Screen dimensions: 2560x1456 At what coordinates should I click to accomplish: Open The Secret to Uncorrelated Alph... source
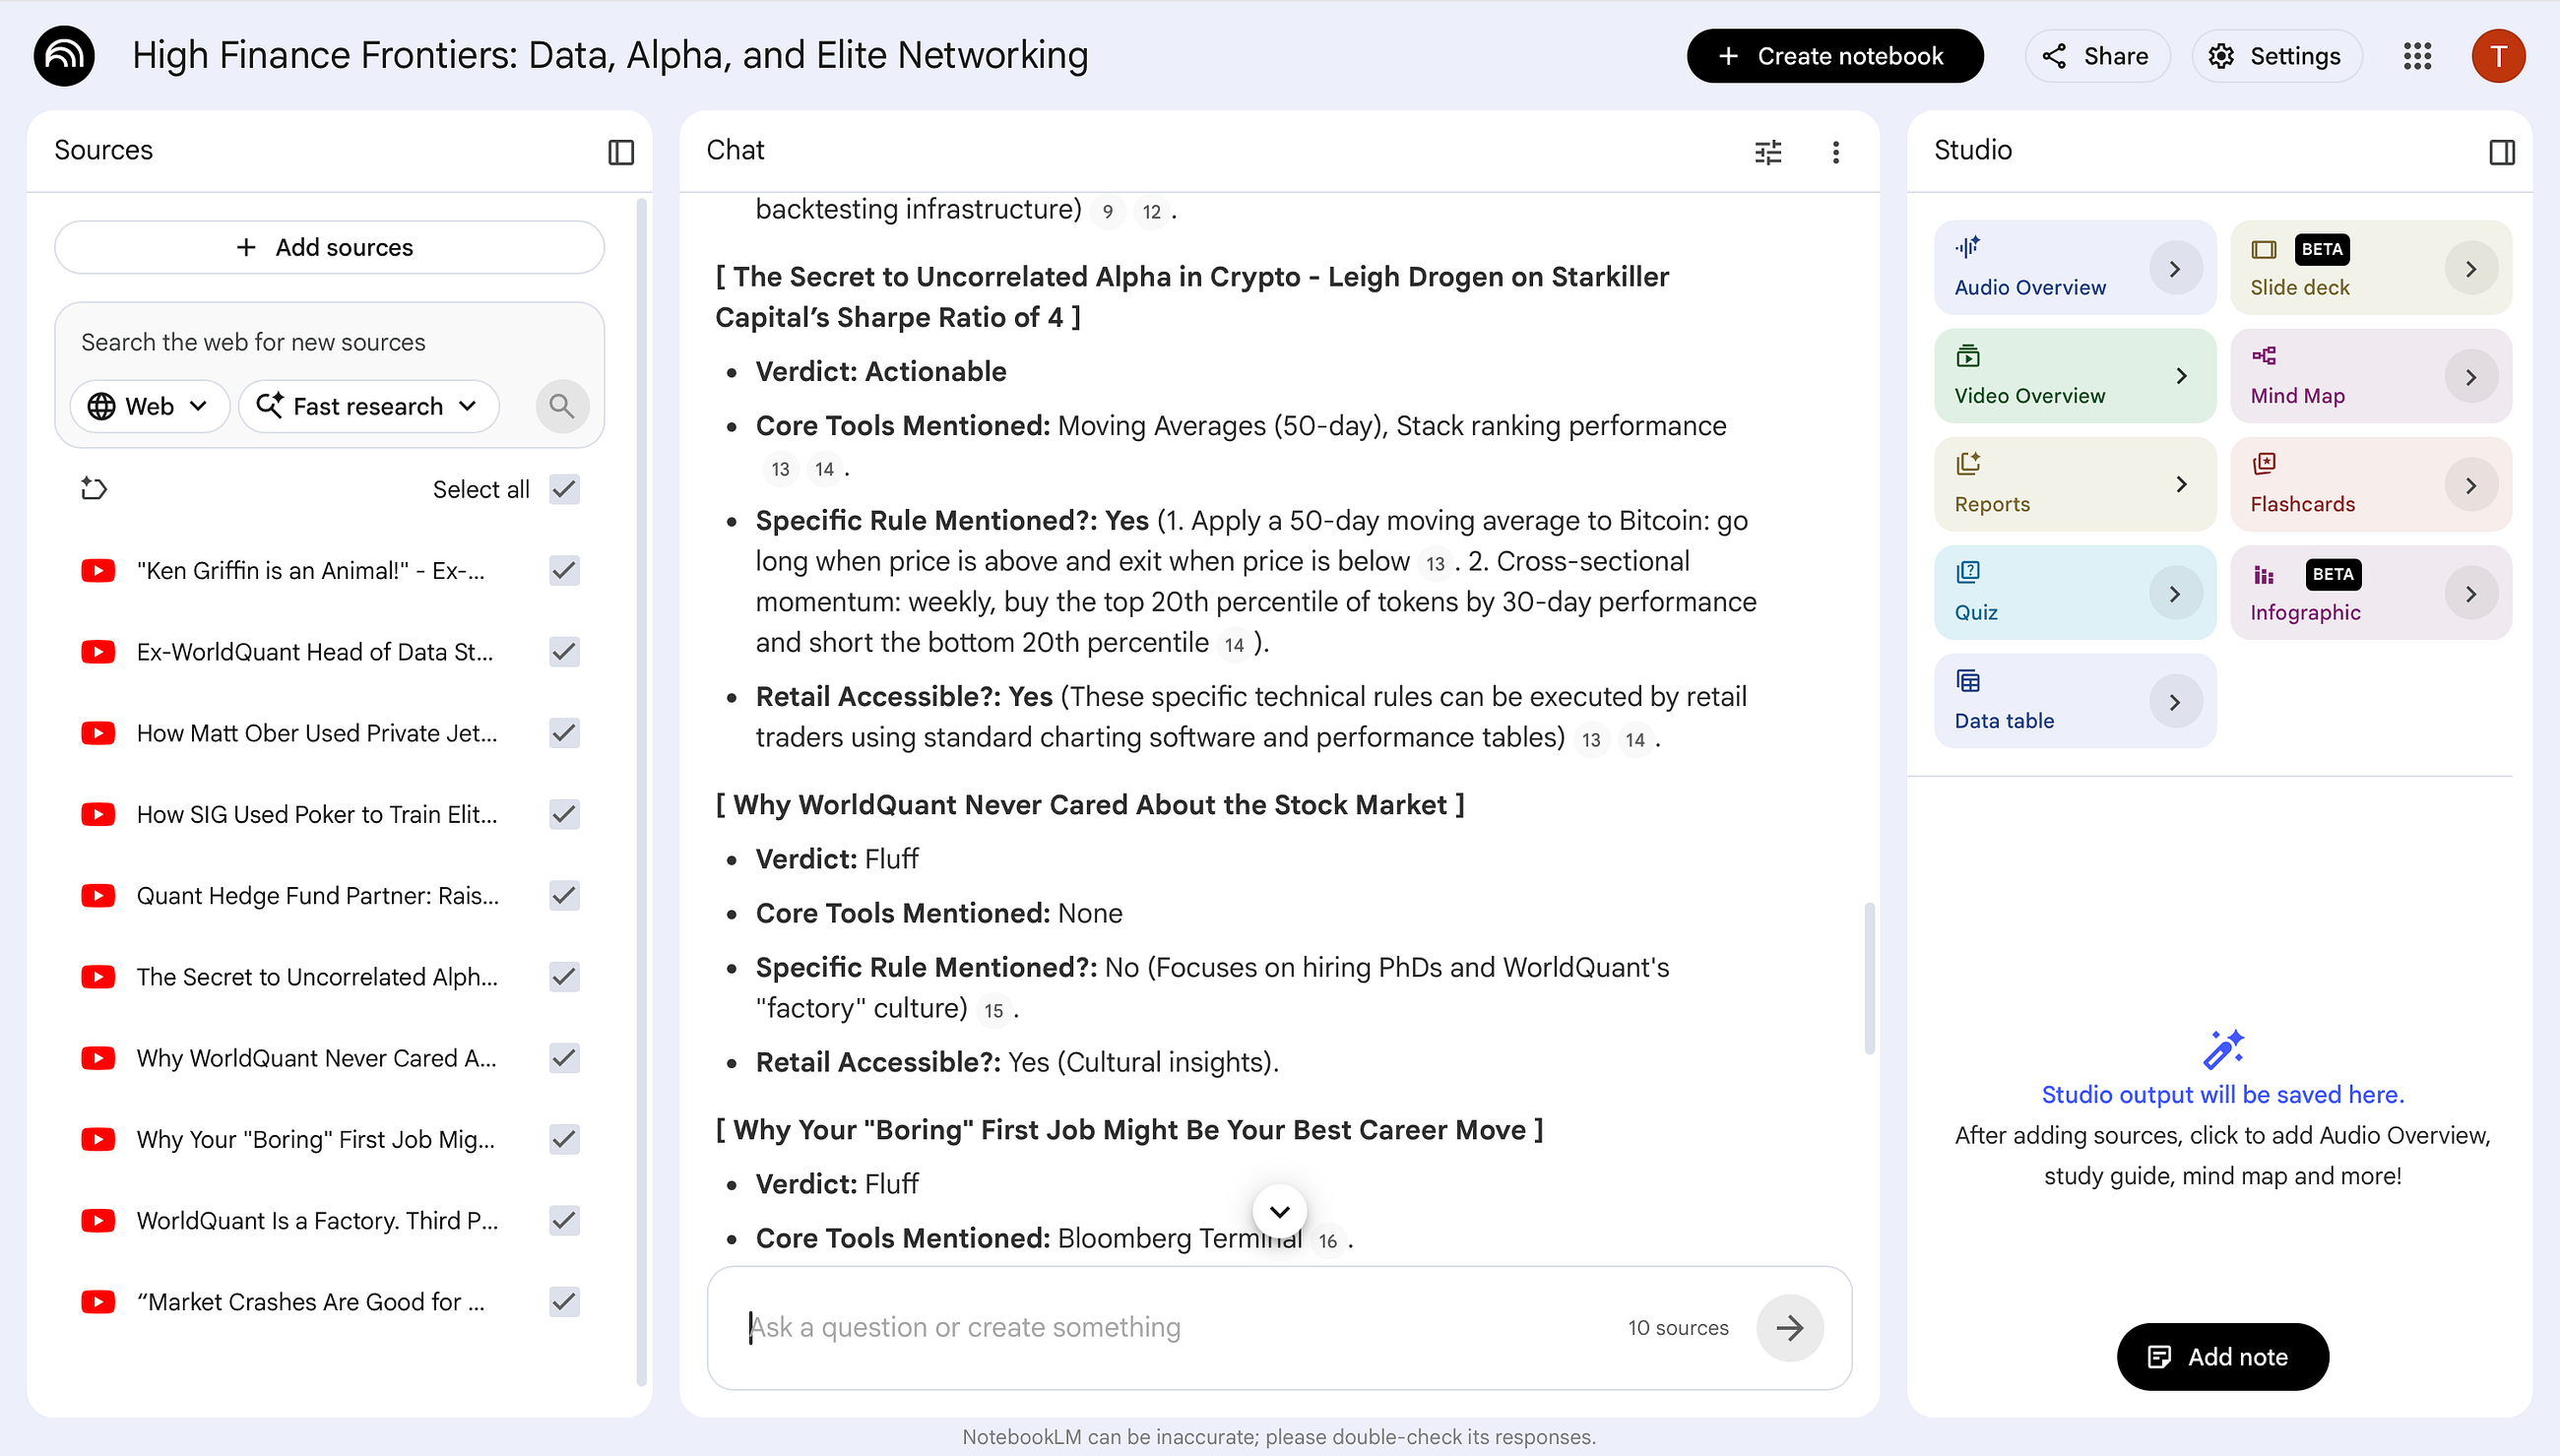(317, 977)
